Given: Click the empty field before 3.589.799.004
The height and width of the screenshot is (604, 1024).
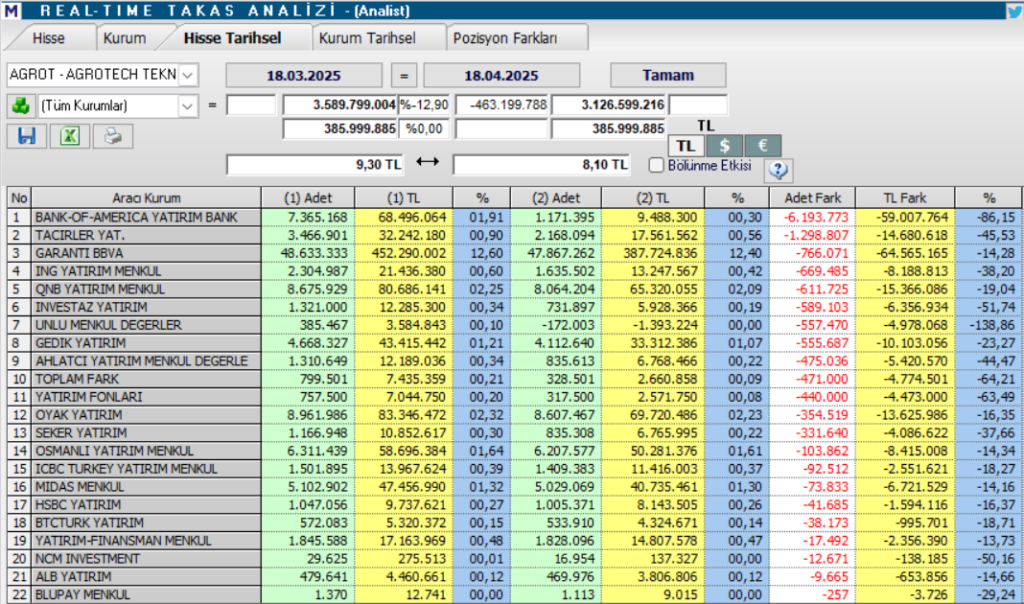Looking at the screenshot, I should pos(251,104).
